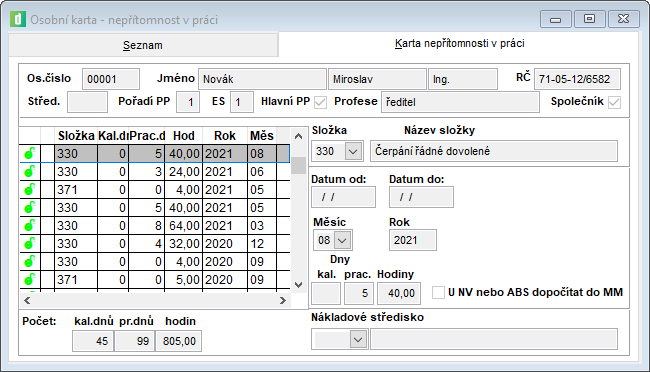Select month cell 03 in the table
The width and height of the screenshot is (650, 372).
(262, 226)
